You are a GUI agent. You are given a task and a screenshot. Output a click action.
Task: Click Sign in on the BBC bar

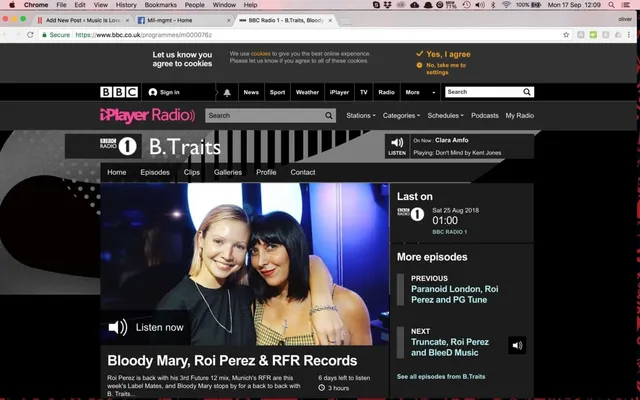(164, 92)
